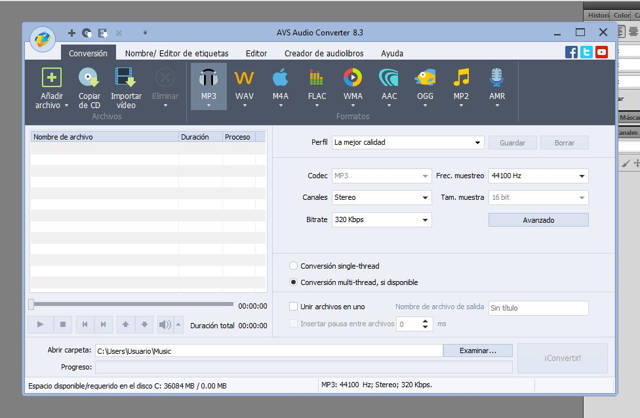Click the ¡Convertir! button
This screenshot has width=640, height=418.
pyautogui.click(x=562, y=358)
